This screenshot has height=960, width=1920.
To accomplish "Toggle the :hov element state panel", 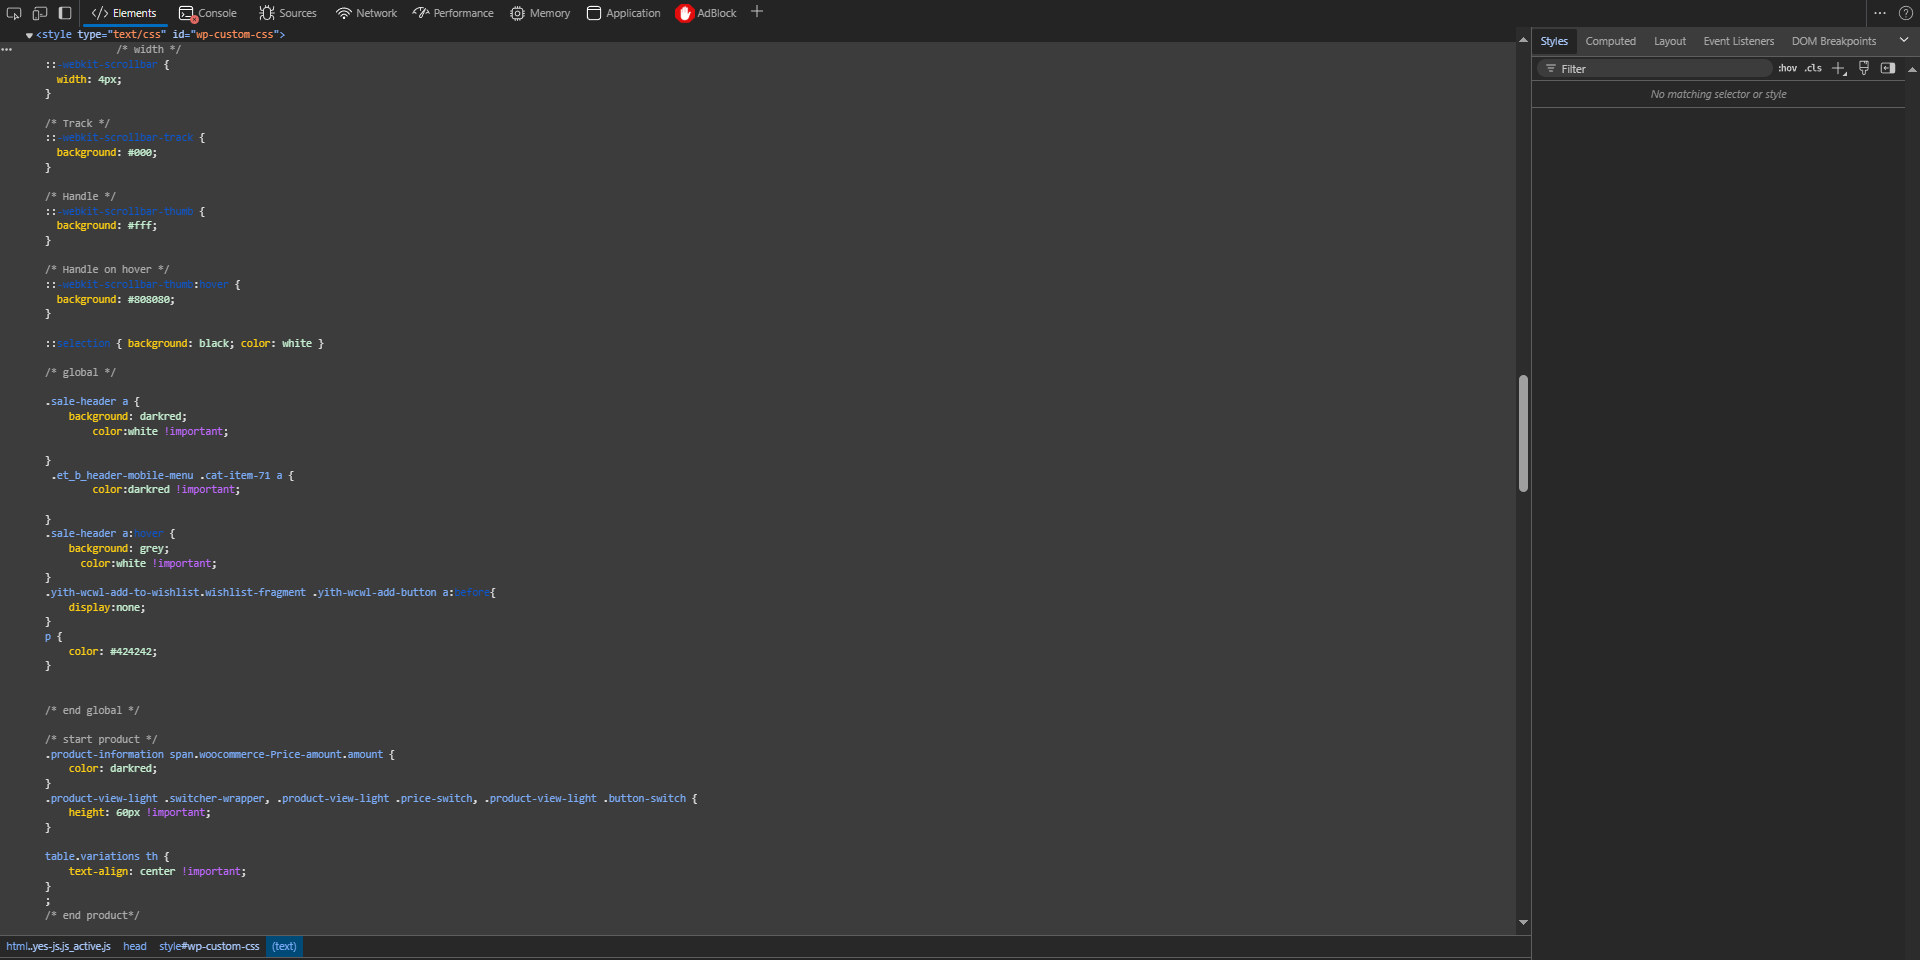I will [1787, 68].
